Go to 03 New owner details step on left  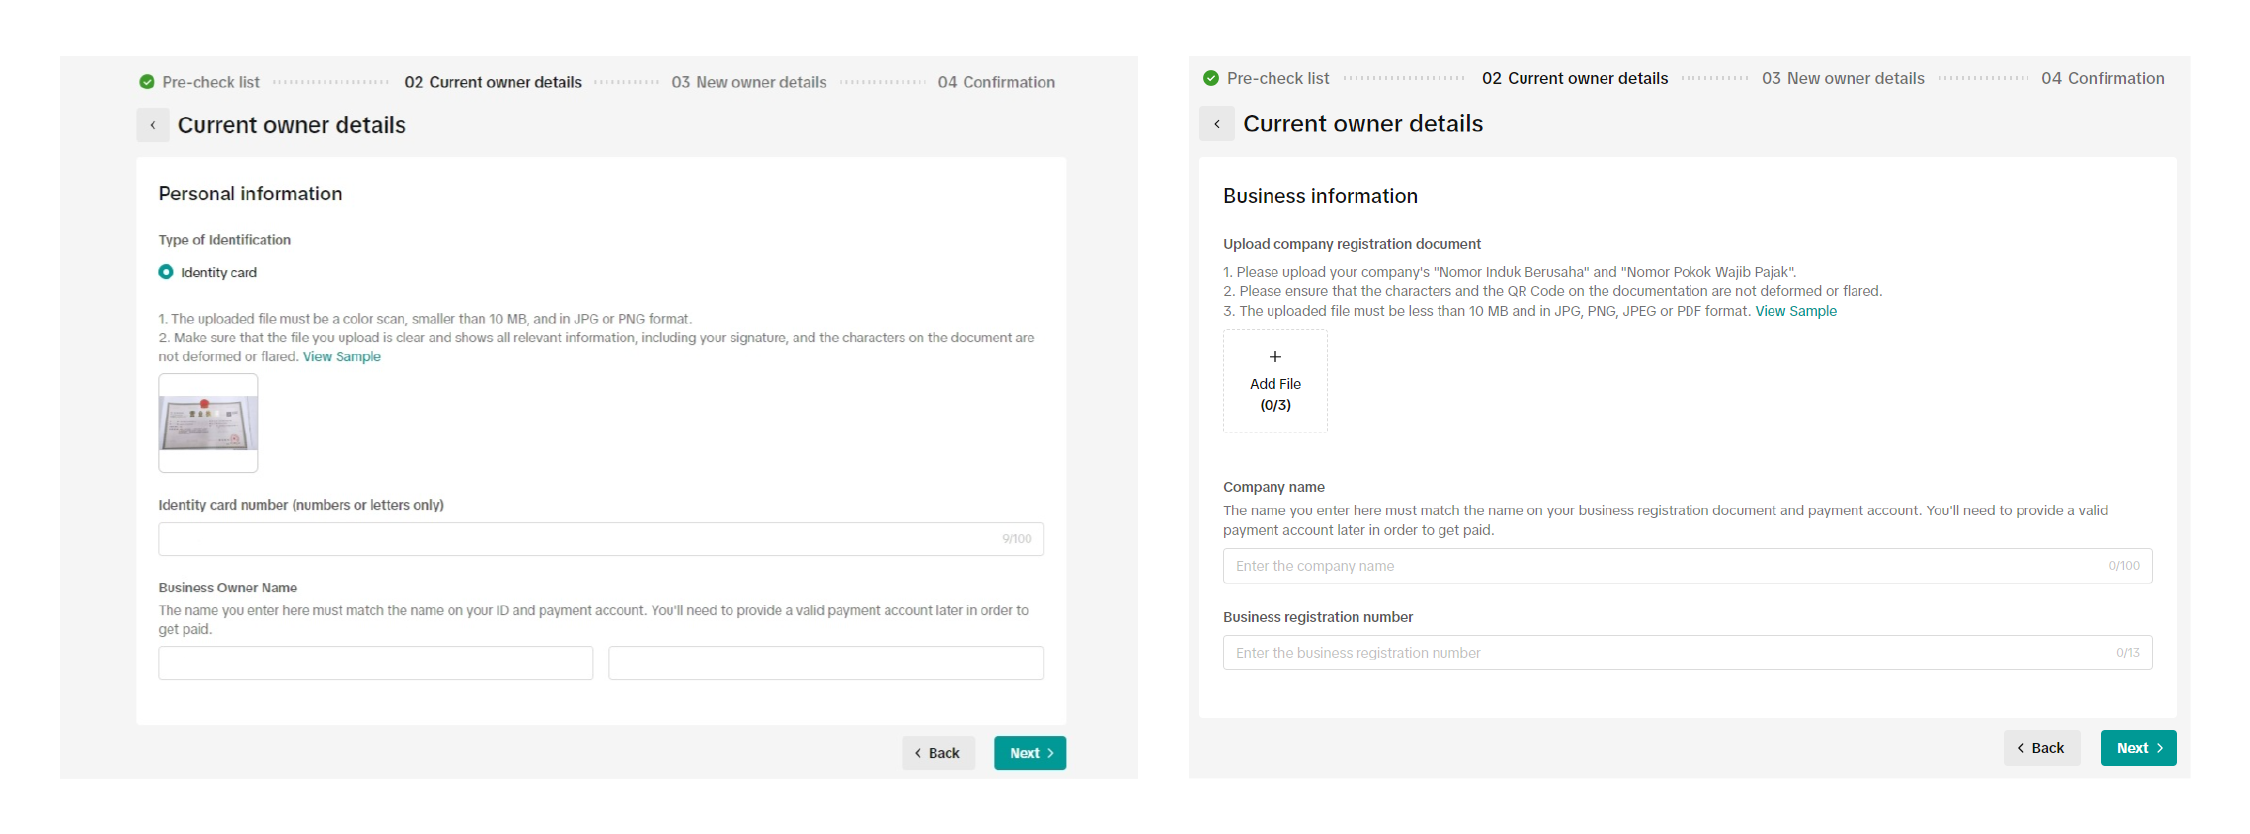coord(749,82)
